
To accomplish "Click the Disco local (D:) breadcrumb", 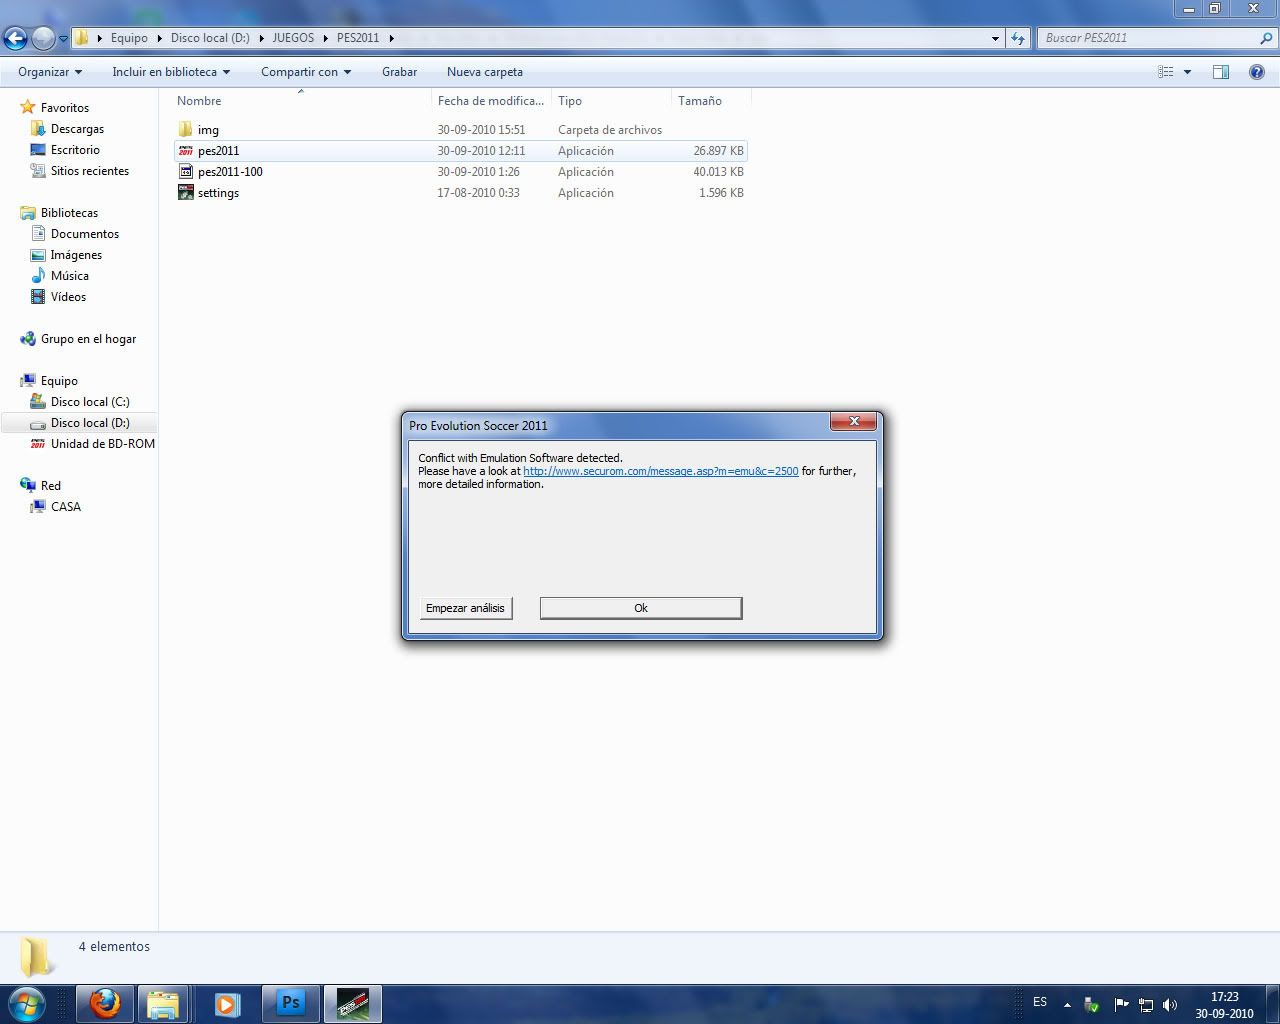I will (x=210, y=38).
